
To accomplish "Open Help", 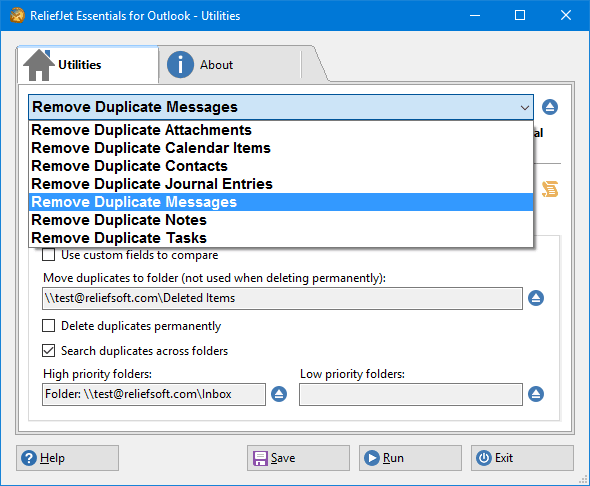I will 67,458.
